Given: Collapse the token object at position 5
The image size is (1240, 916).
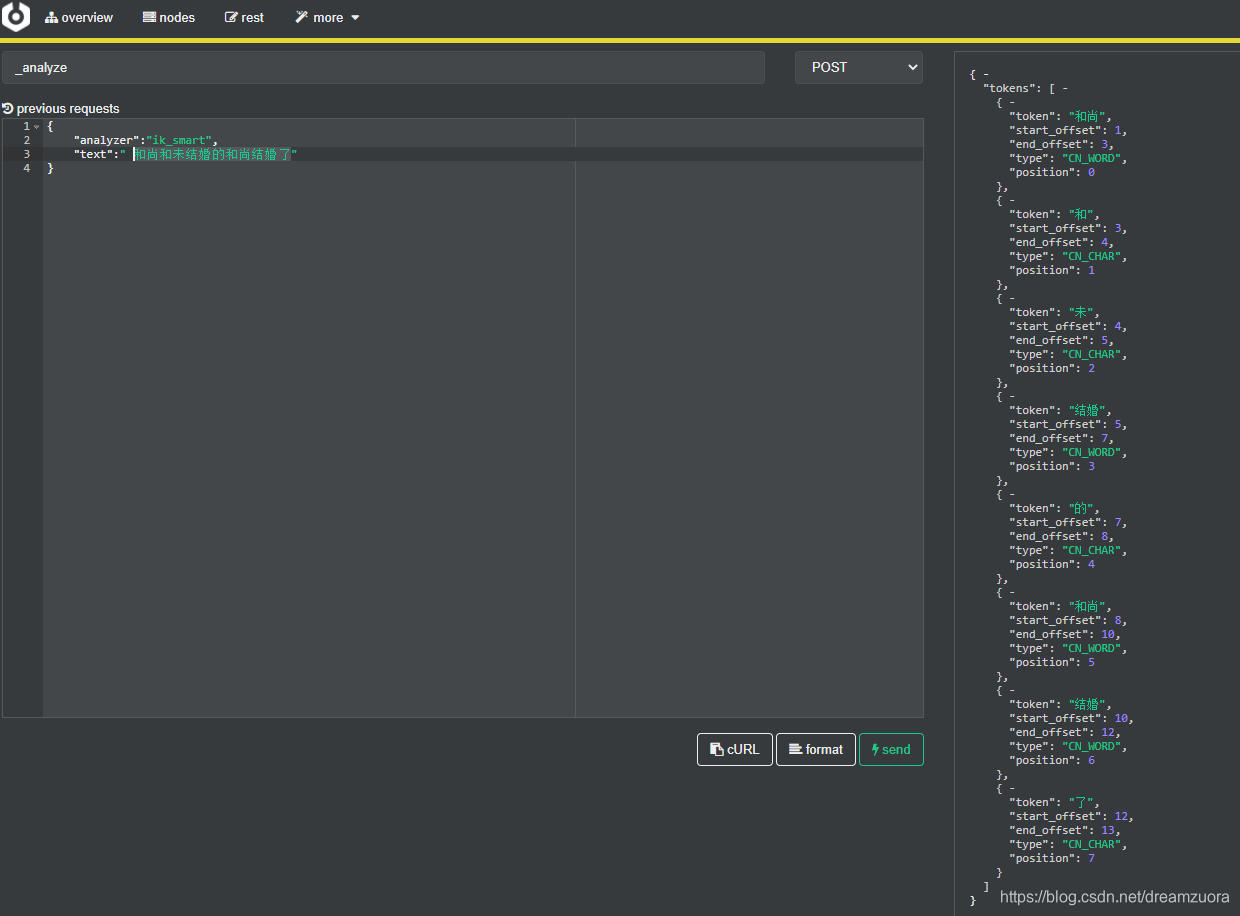Looking at the screenshot, I should pos(1013,592).
